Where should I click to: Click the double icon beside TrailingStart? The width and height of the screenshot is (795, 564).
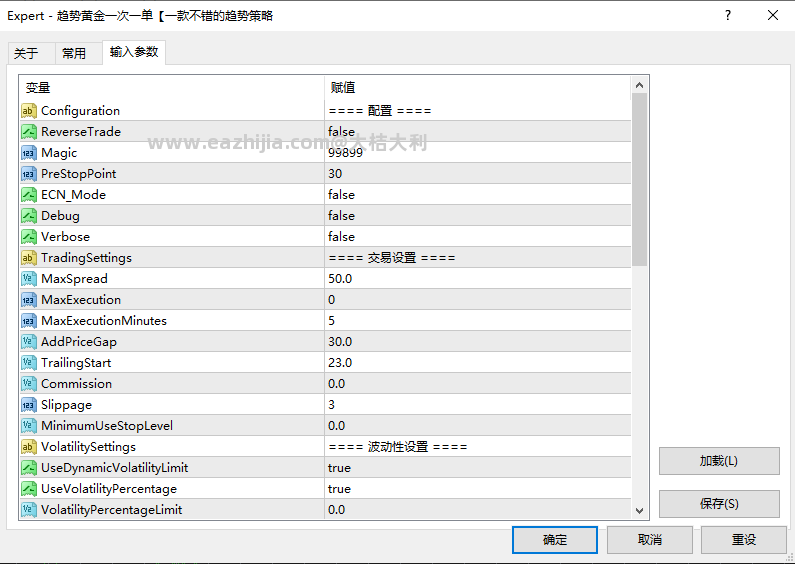click(29, 363)
